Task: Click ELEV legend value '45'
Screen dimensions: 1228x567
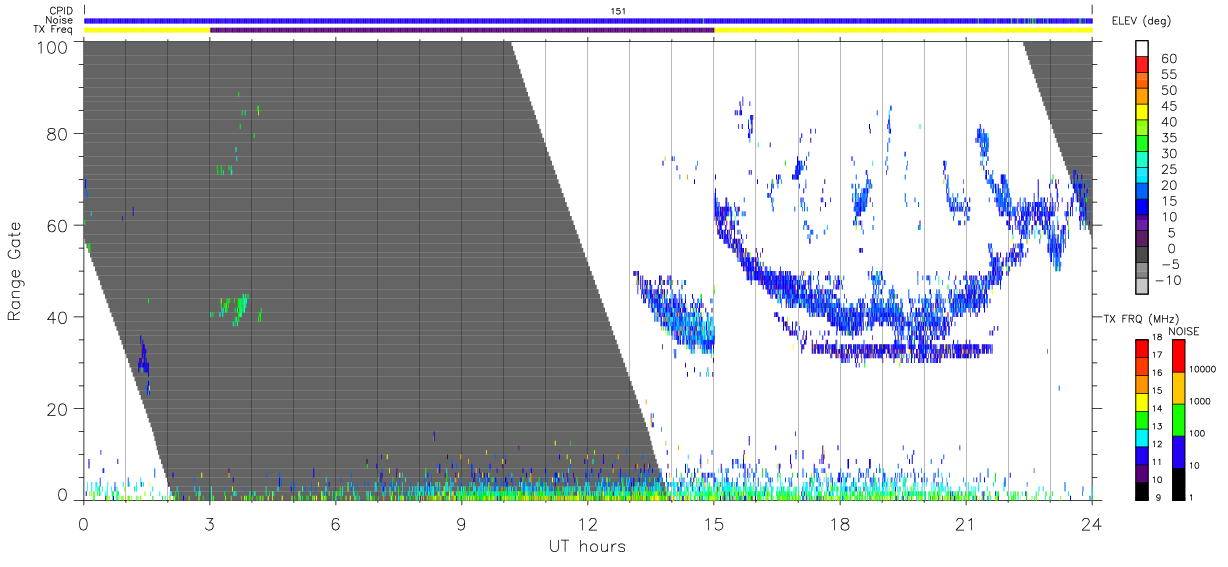Action: 1168,106
